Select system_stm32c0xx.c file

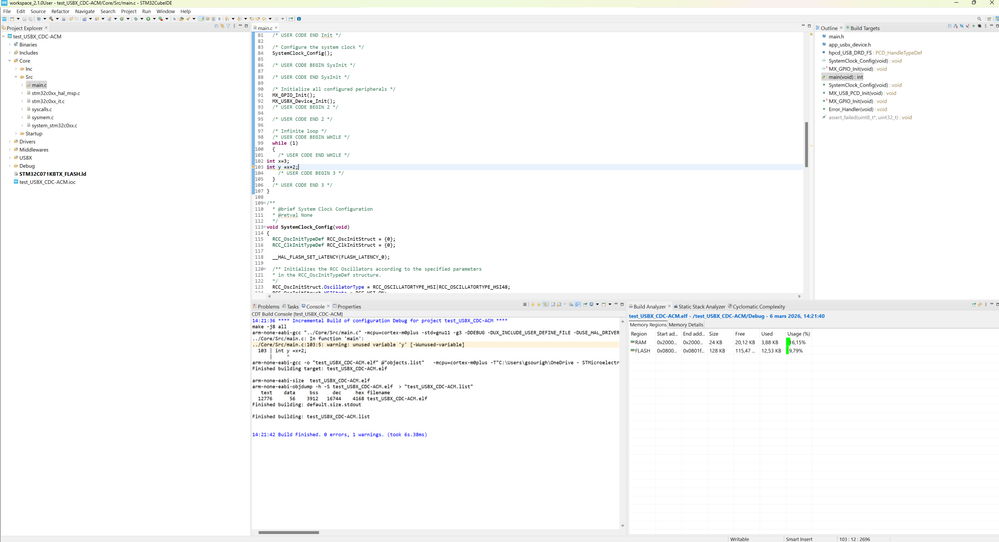(x=54, y=125)
